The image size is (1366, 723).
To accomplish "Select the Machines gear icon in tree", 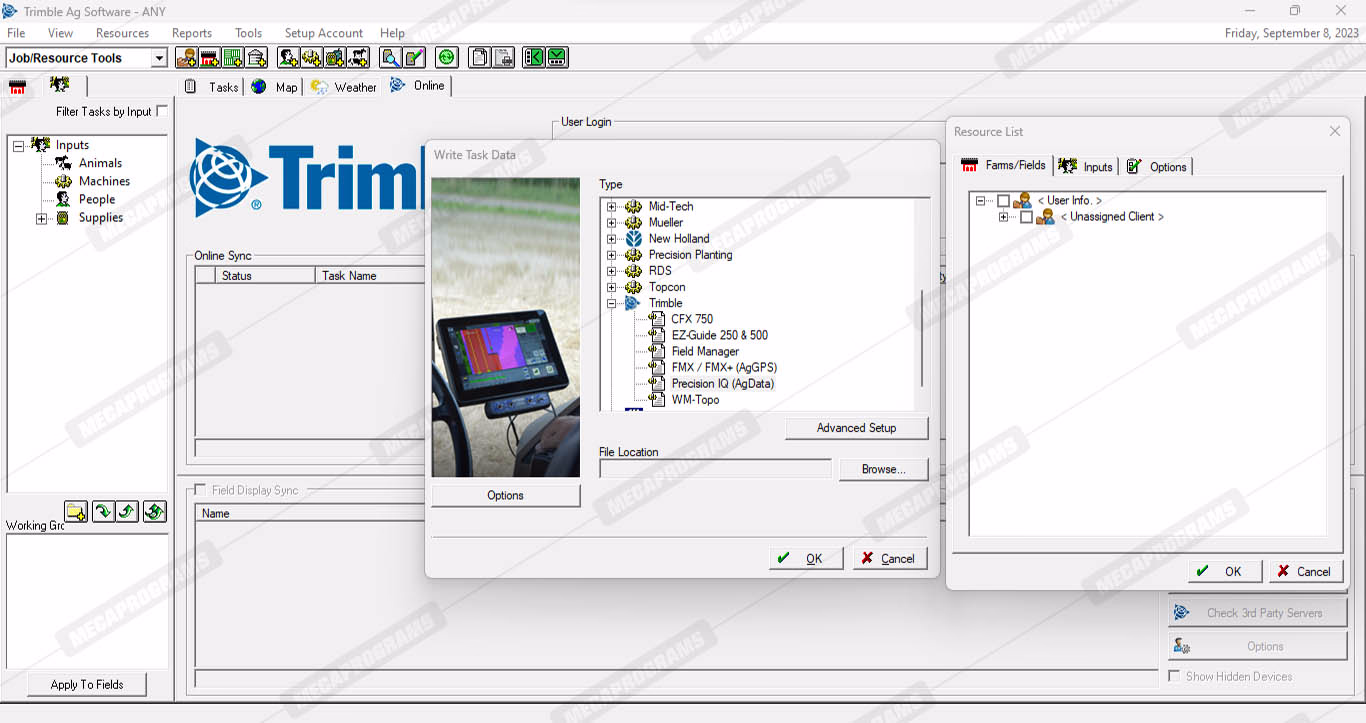I will tap(63, 181).
